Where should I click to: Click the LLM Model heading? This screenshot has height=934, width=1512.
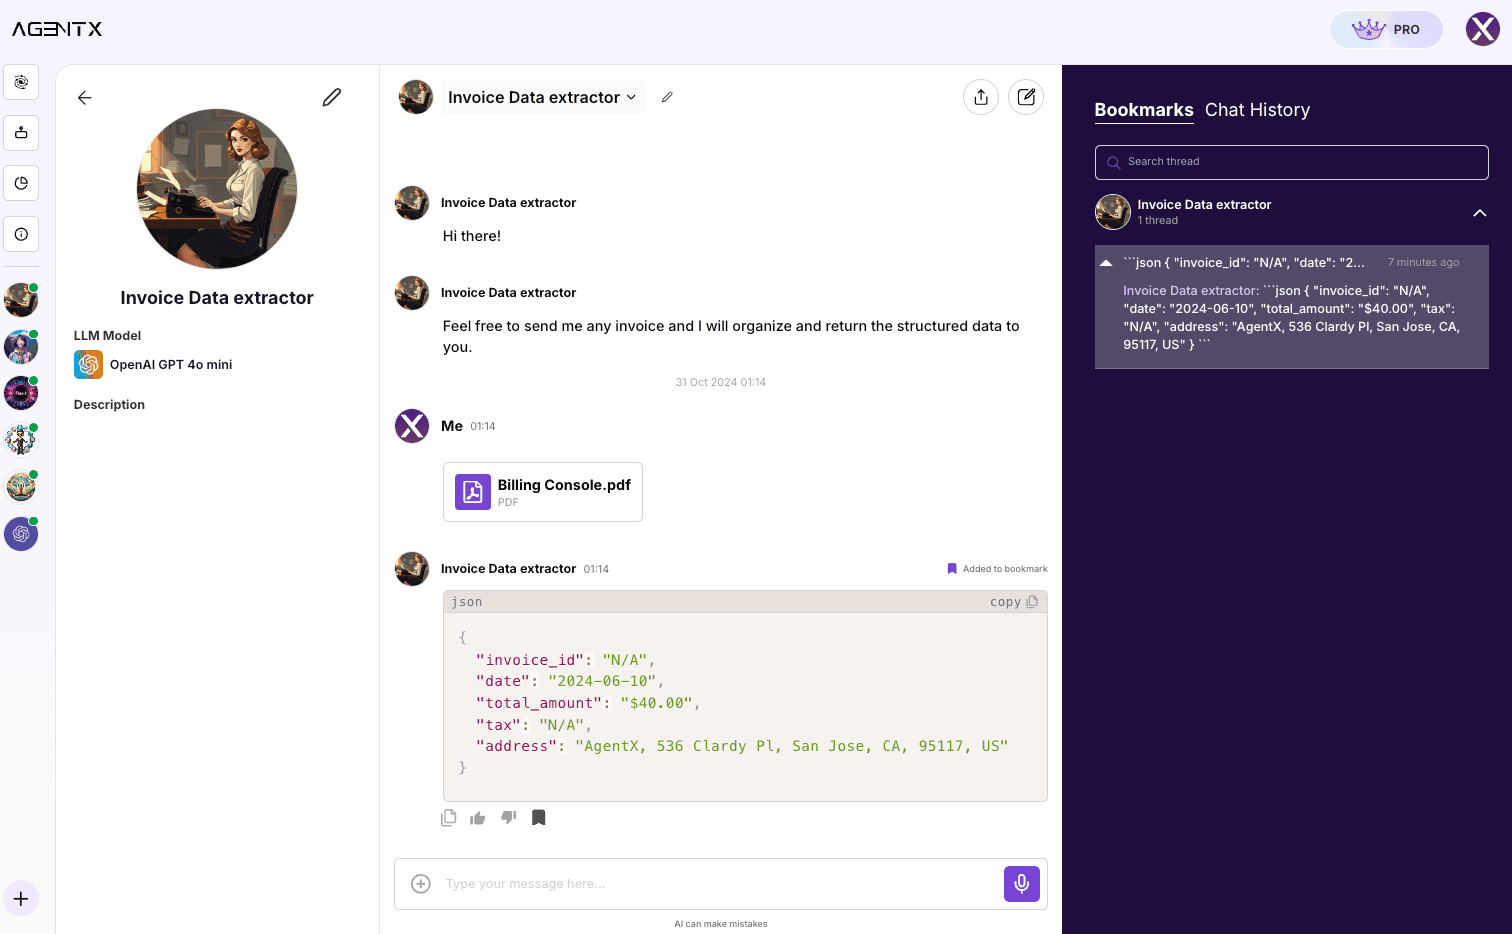pyautogui.click(x=107, y=336)
